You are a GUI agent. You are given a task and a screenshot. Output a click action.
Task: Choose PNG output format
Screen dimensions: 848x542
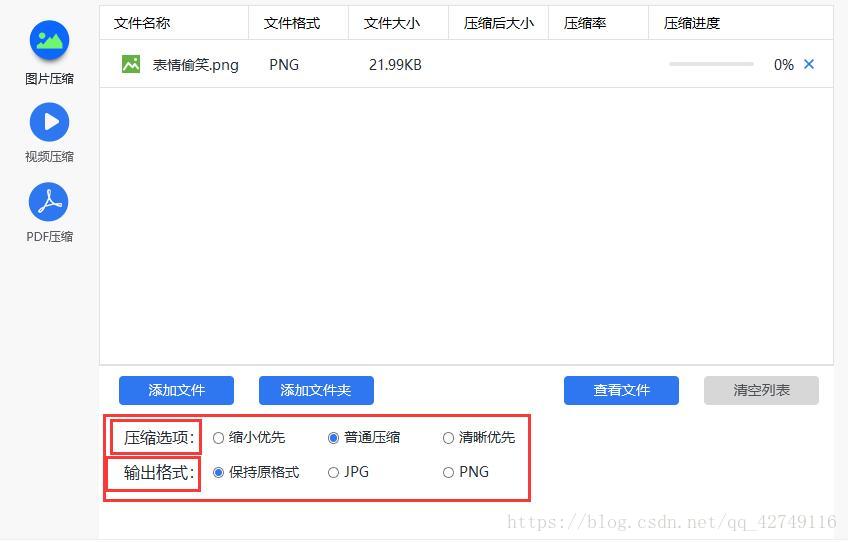click(466, 472)
